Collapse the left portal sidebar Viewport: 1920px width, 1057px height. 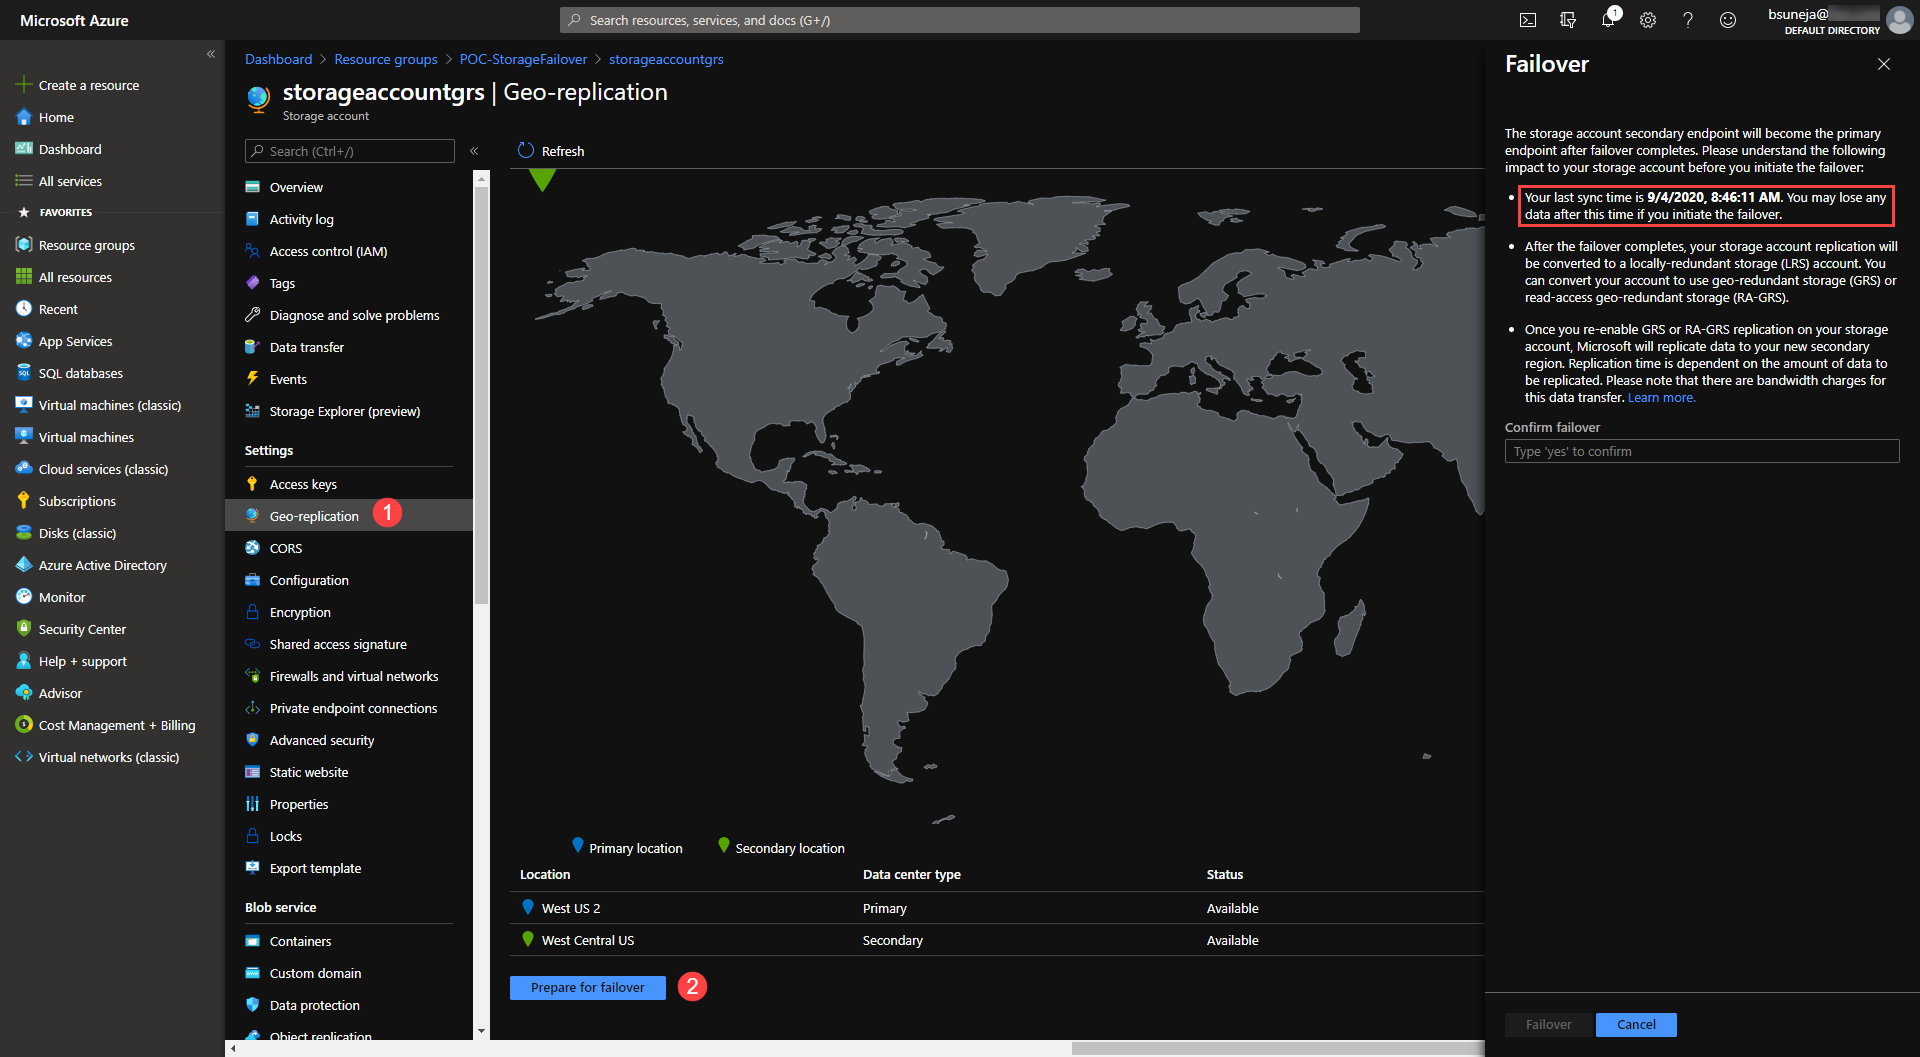point(211,54)
